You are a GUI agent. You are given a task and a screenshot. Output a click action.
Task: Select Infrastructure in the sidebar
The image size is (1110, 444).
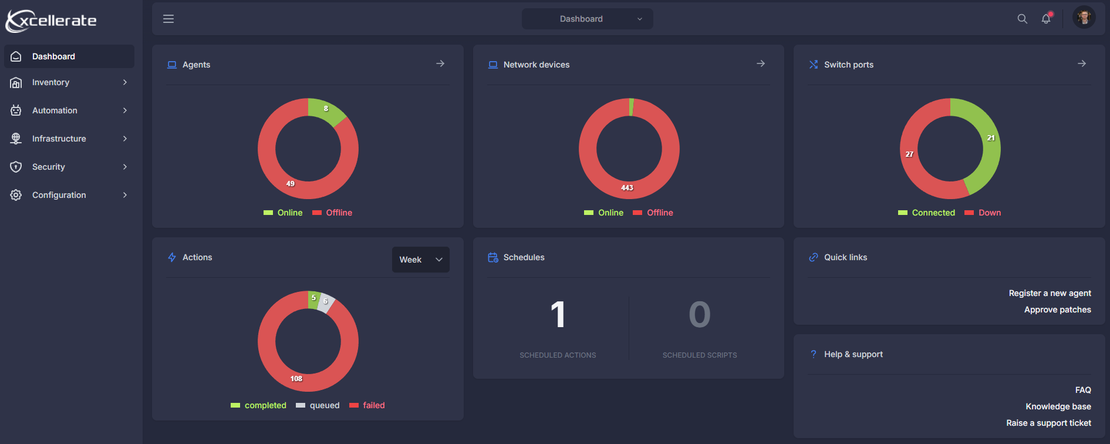69,139
